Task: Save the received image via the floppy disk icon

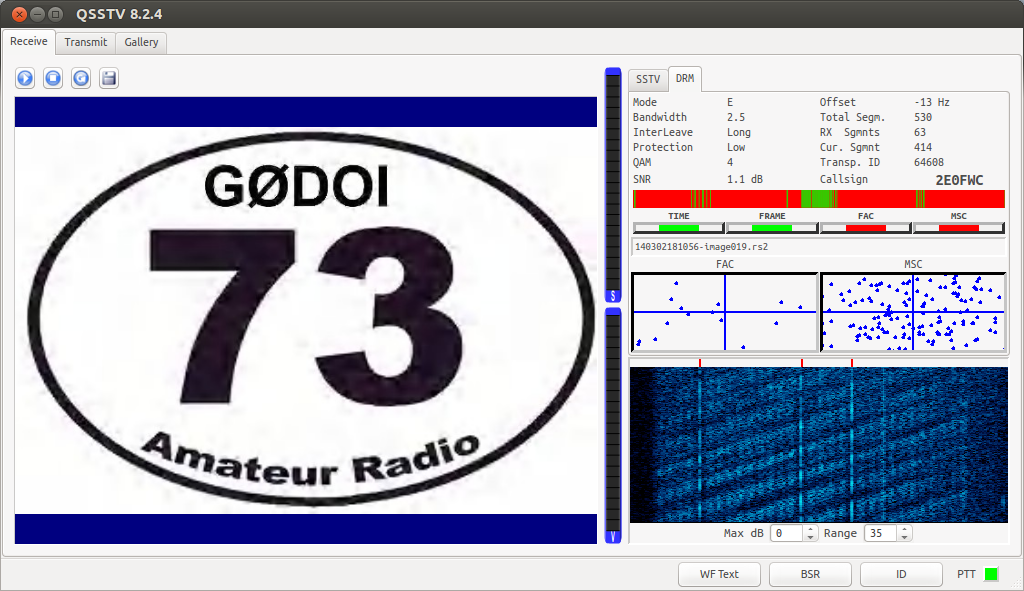Action: tap(108, 77)
